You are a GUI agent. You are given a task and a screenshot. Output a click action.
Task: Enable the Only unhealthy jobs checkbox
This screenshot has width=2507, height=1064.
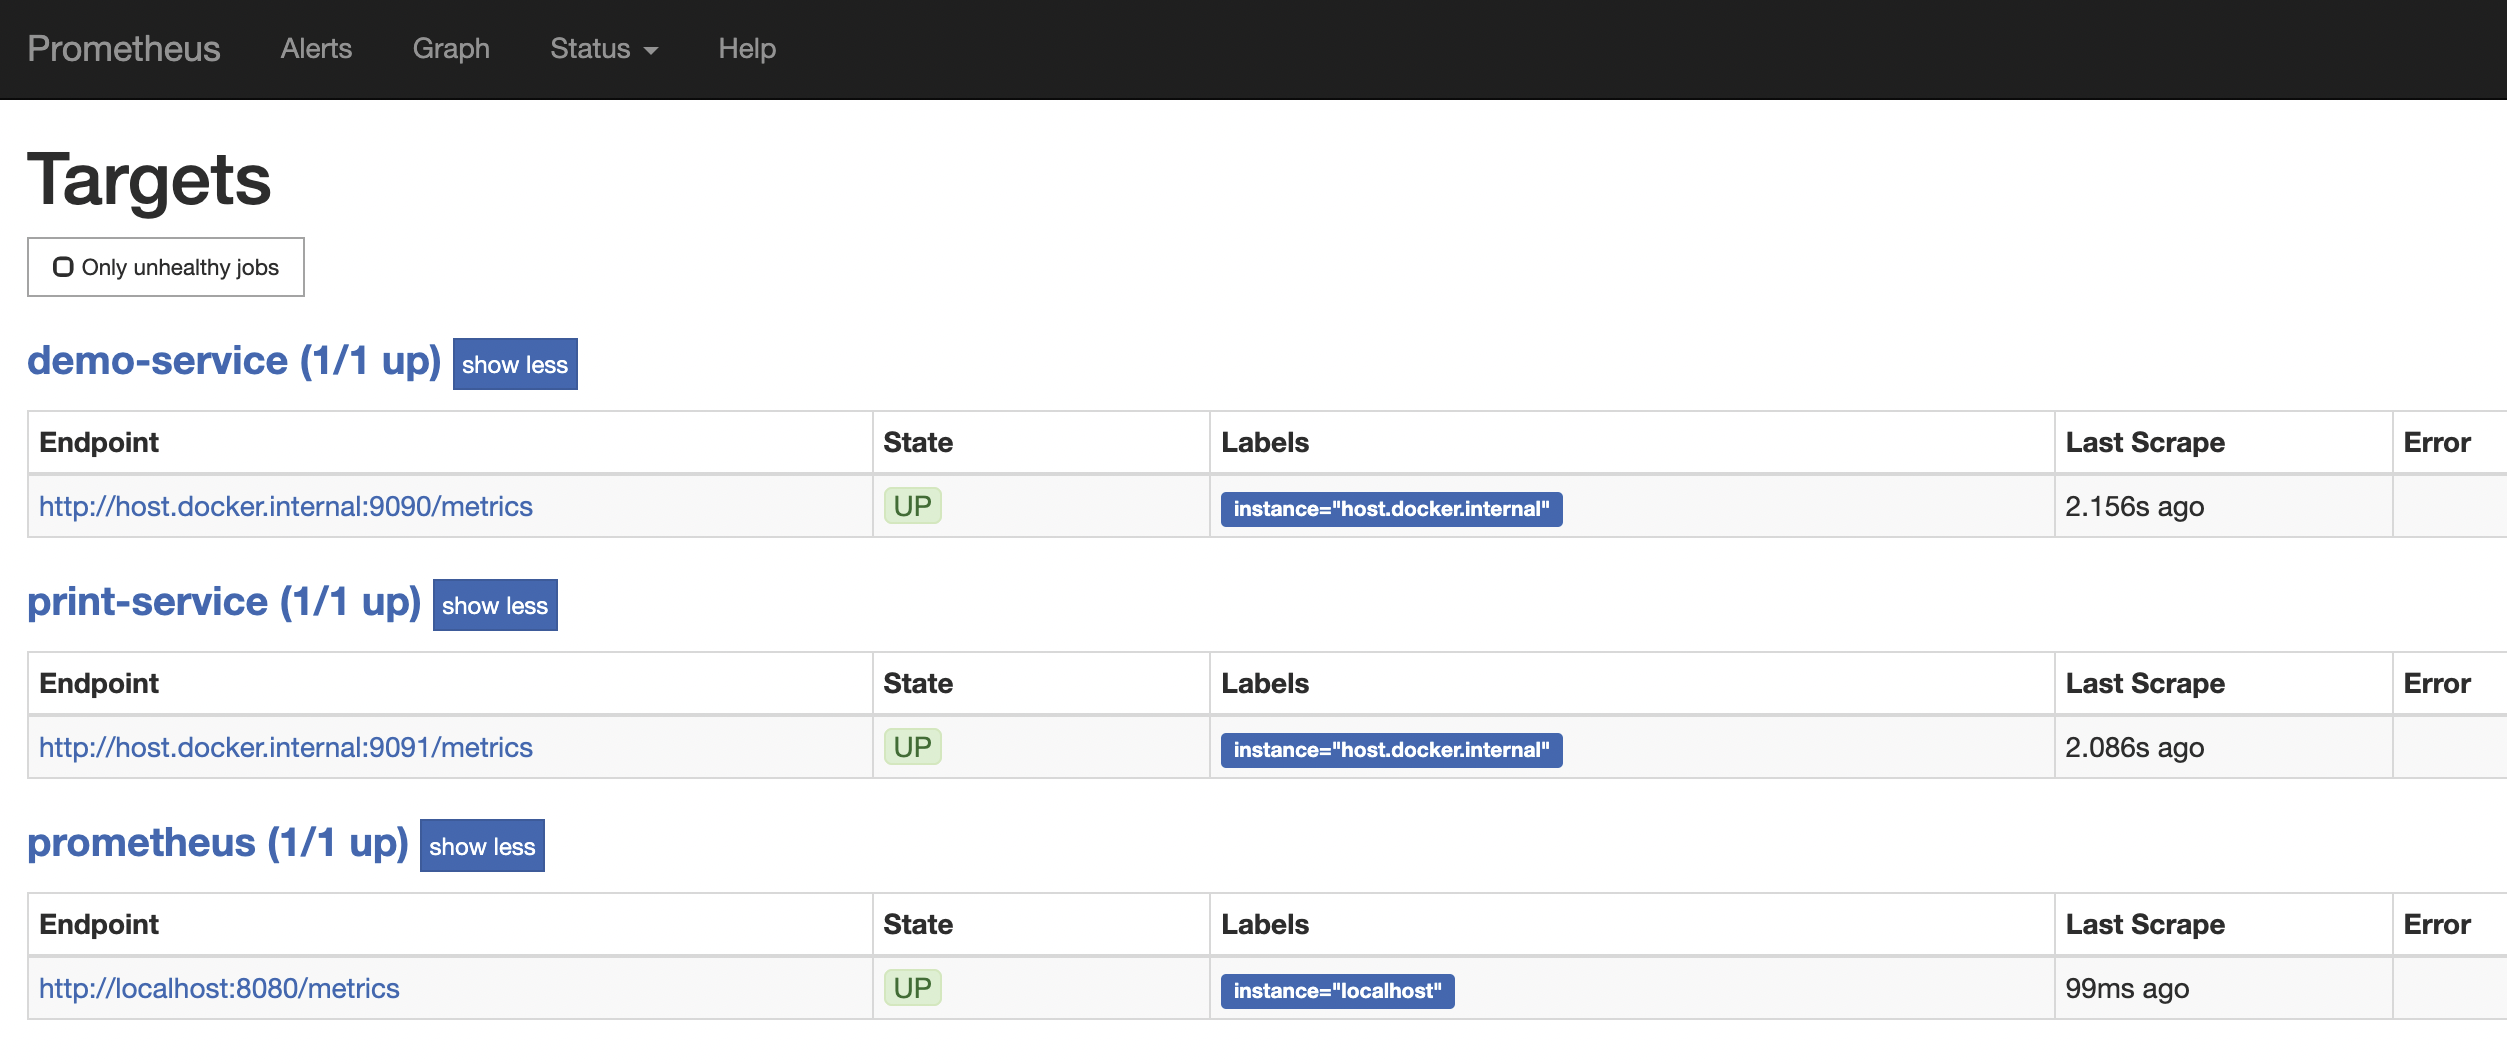pos(63,267)
